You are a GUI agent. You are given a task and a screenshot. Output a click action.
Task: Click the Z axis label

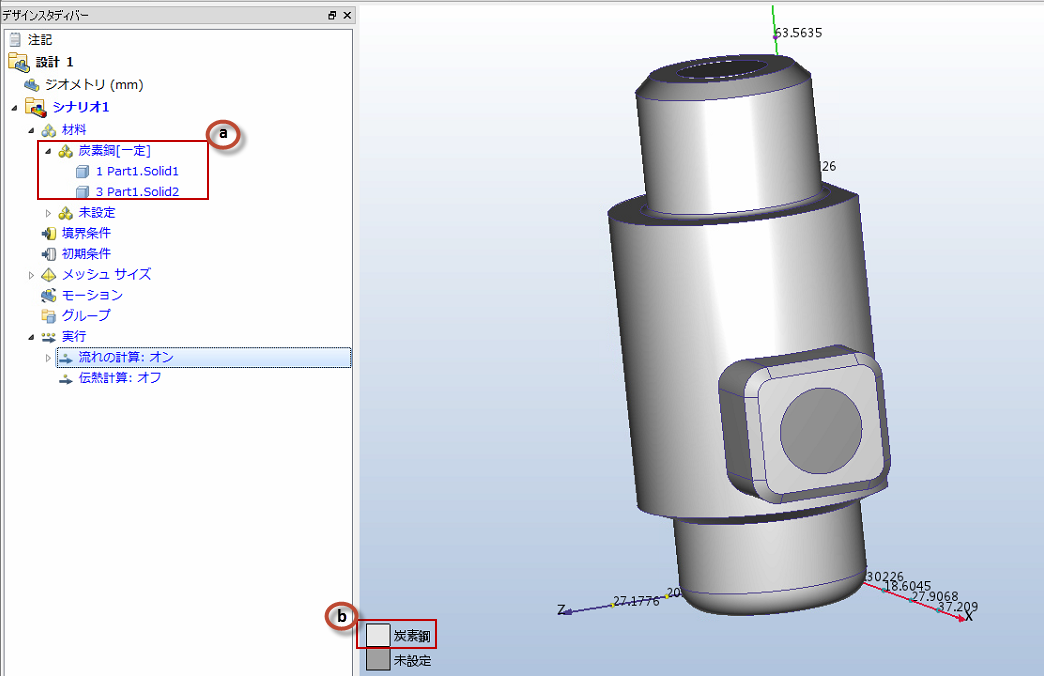(x=561, y=610)
